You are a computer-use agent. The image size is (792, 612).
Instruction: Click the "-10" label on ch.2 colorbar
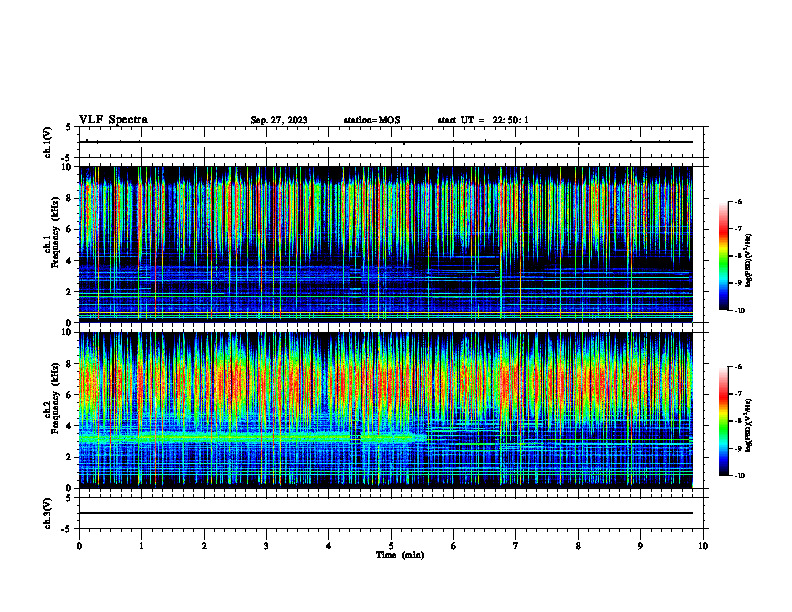point(740,476)
